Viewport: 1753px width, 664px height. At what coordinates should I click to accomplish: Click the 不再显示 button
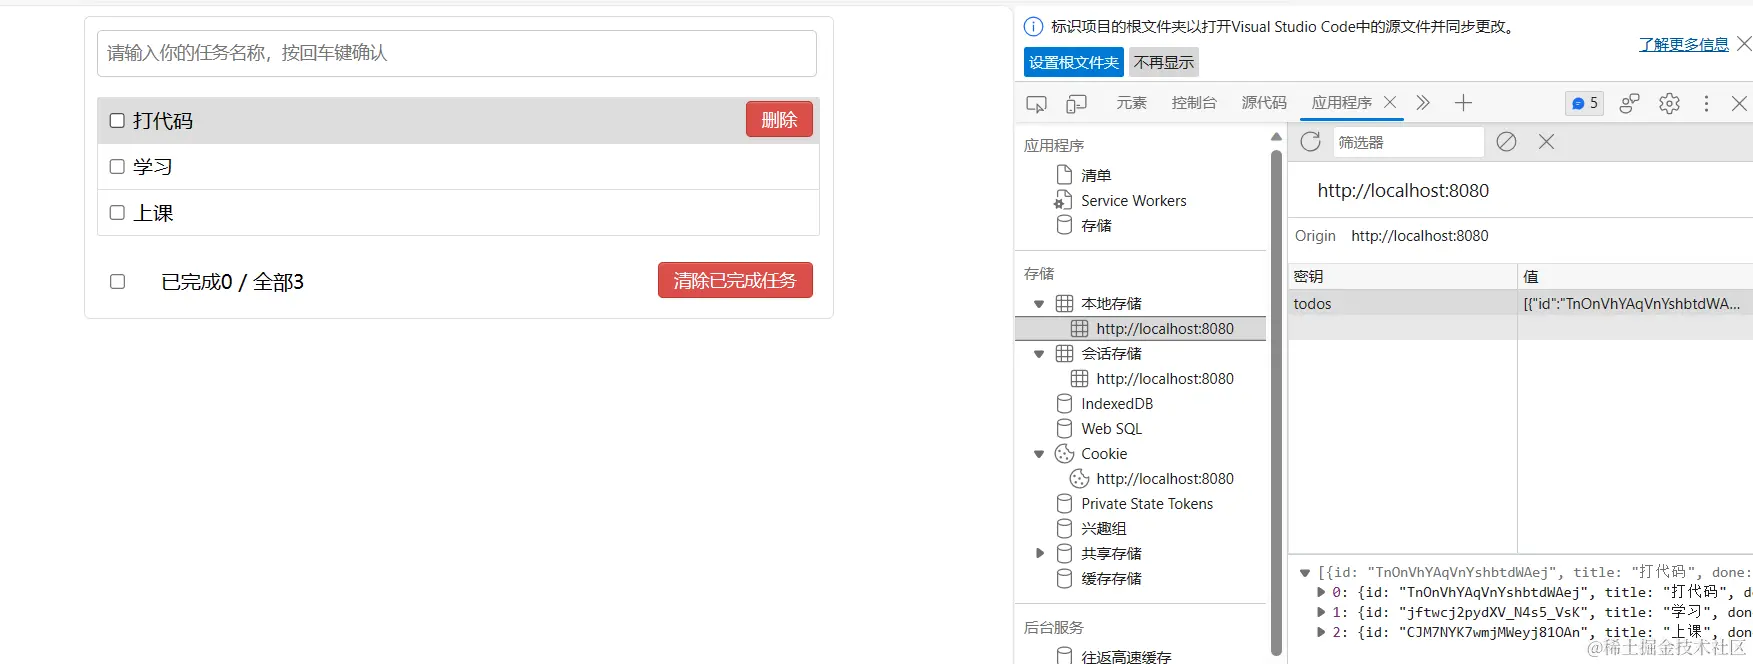[x=1164, y=62]
